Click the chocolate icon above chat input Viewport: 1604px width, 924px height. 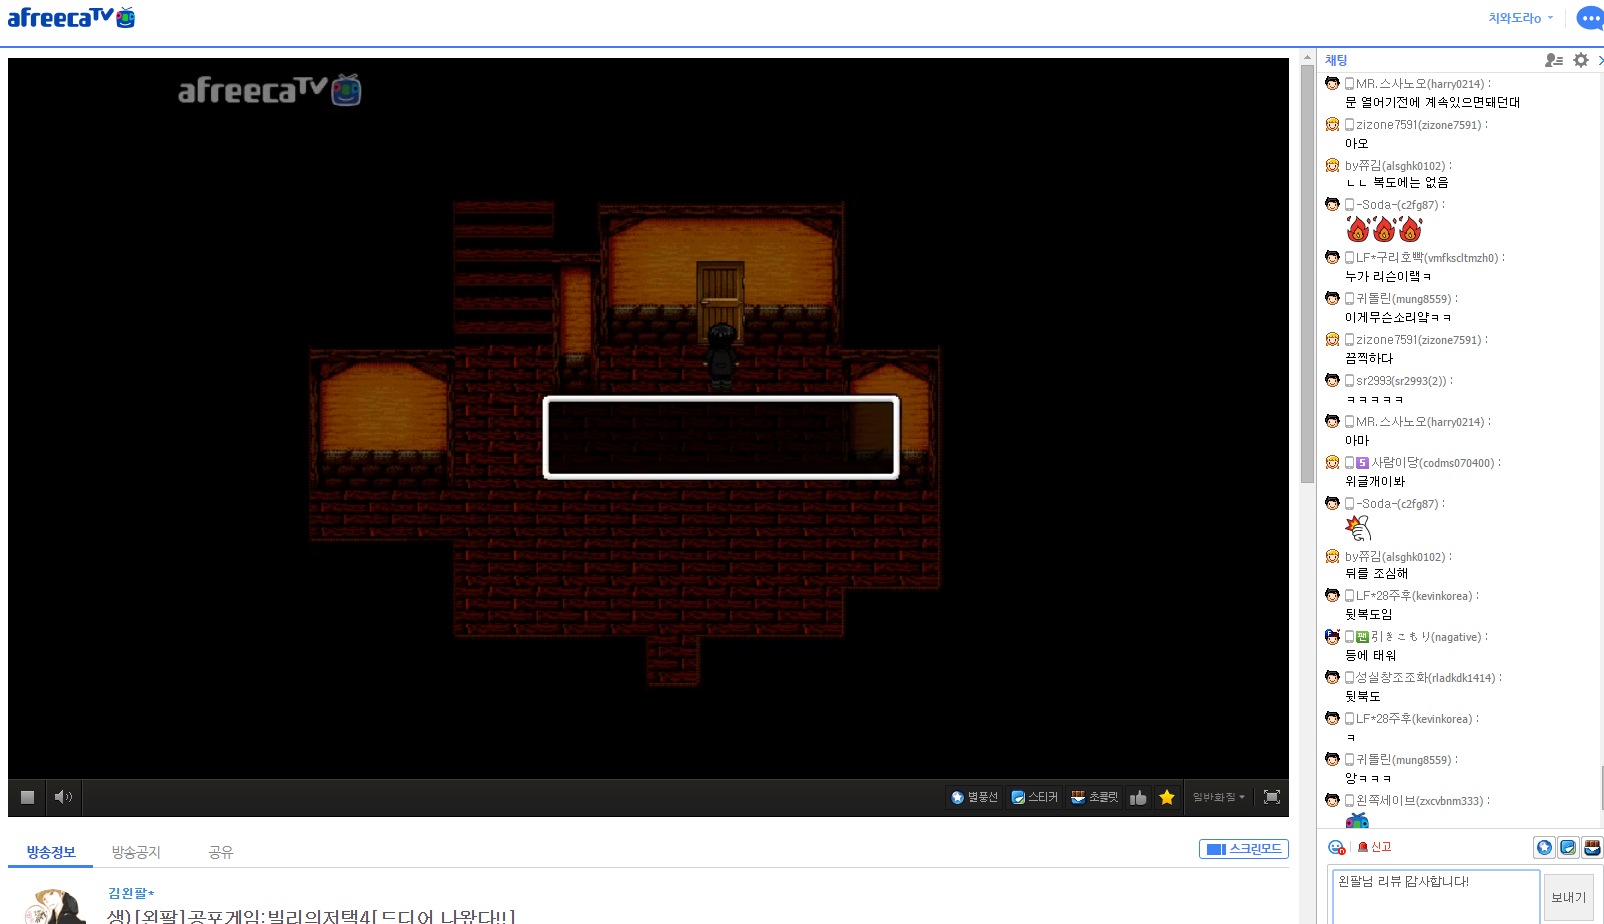(1593, 848)
